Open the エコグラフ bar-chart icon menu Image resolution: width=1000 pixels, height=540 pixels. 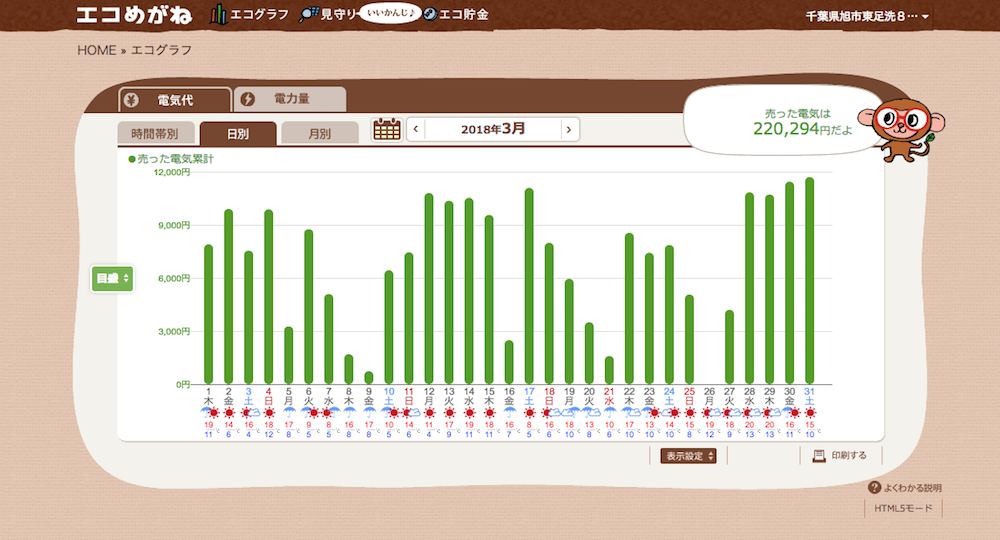[x=249, y=15]
